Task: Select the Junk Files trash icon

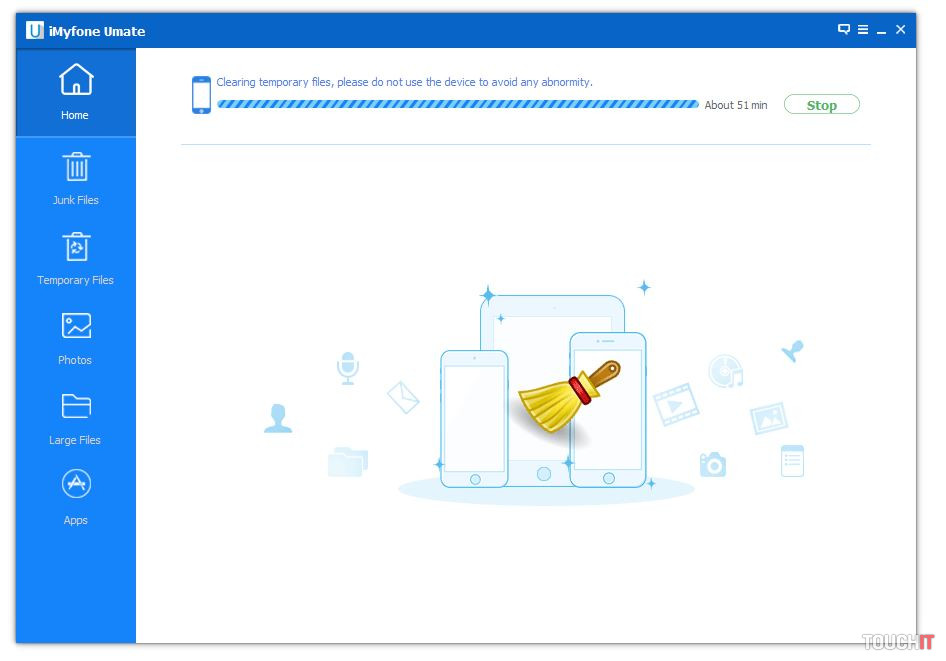Action: (76, 167)
